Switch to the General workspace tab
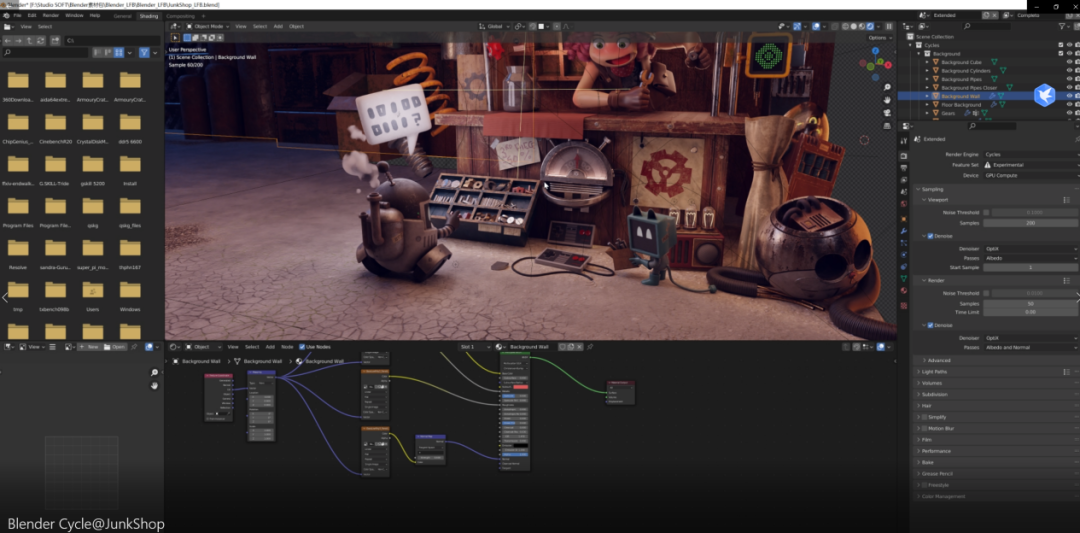The height and width of the screenshot is (533, 1080). [x=123, y=15]
